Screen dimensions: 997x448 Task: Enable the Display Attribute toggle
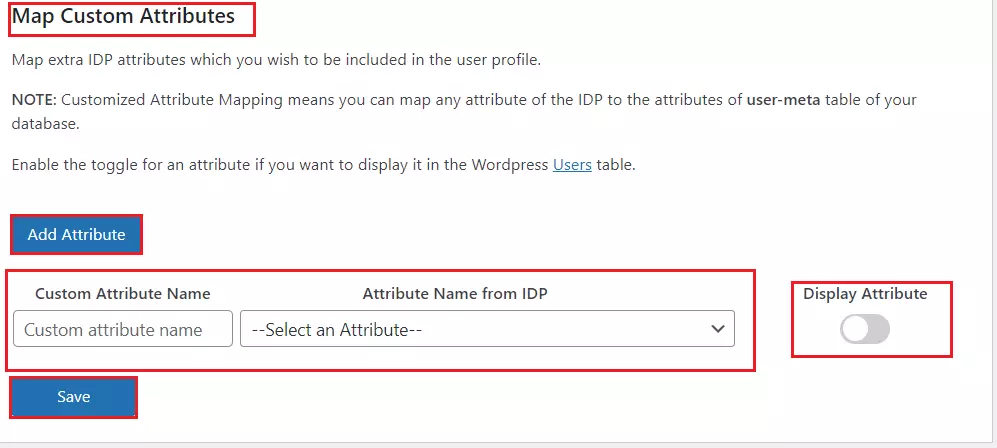865,329
